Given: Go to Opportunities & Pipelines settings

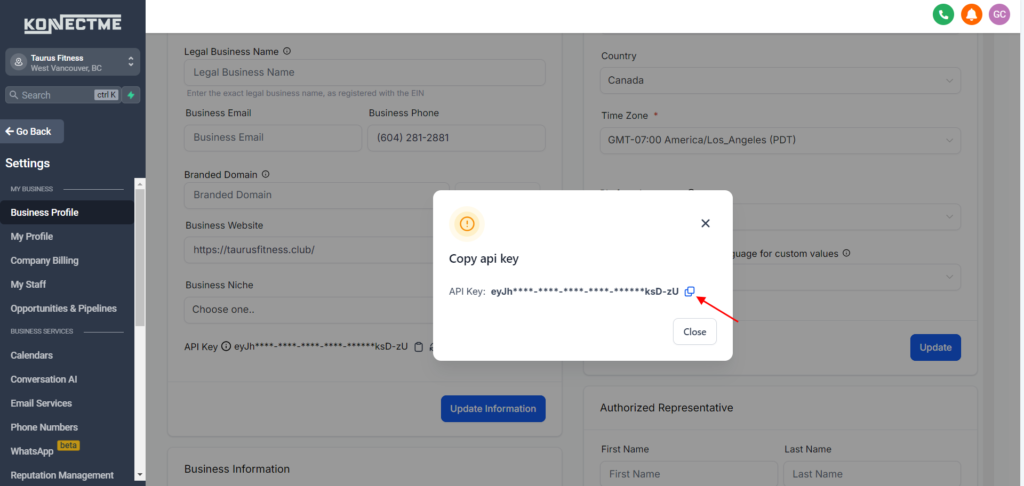Looking at the screenshot, I should tap(63, 309).
